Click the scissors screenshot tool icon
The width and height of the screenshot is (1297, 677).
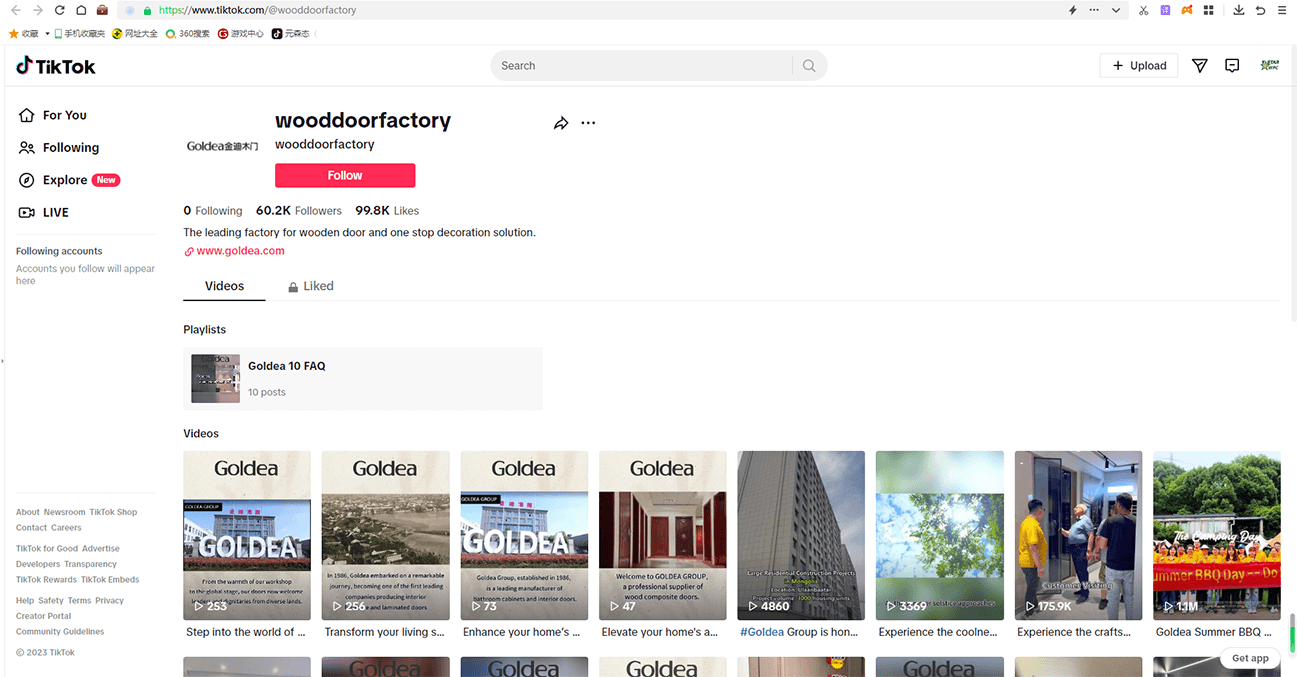(x=1144, y=10)
